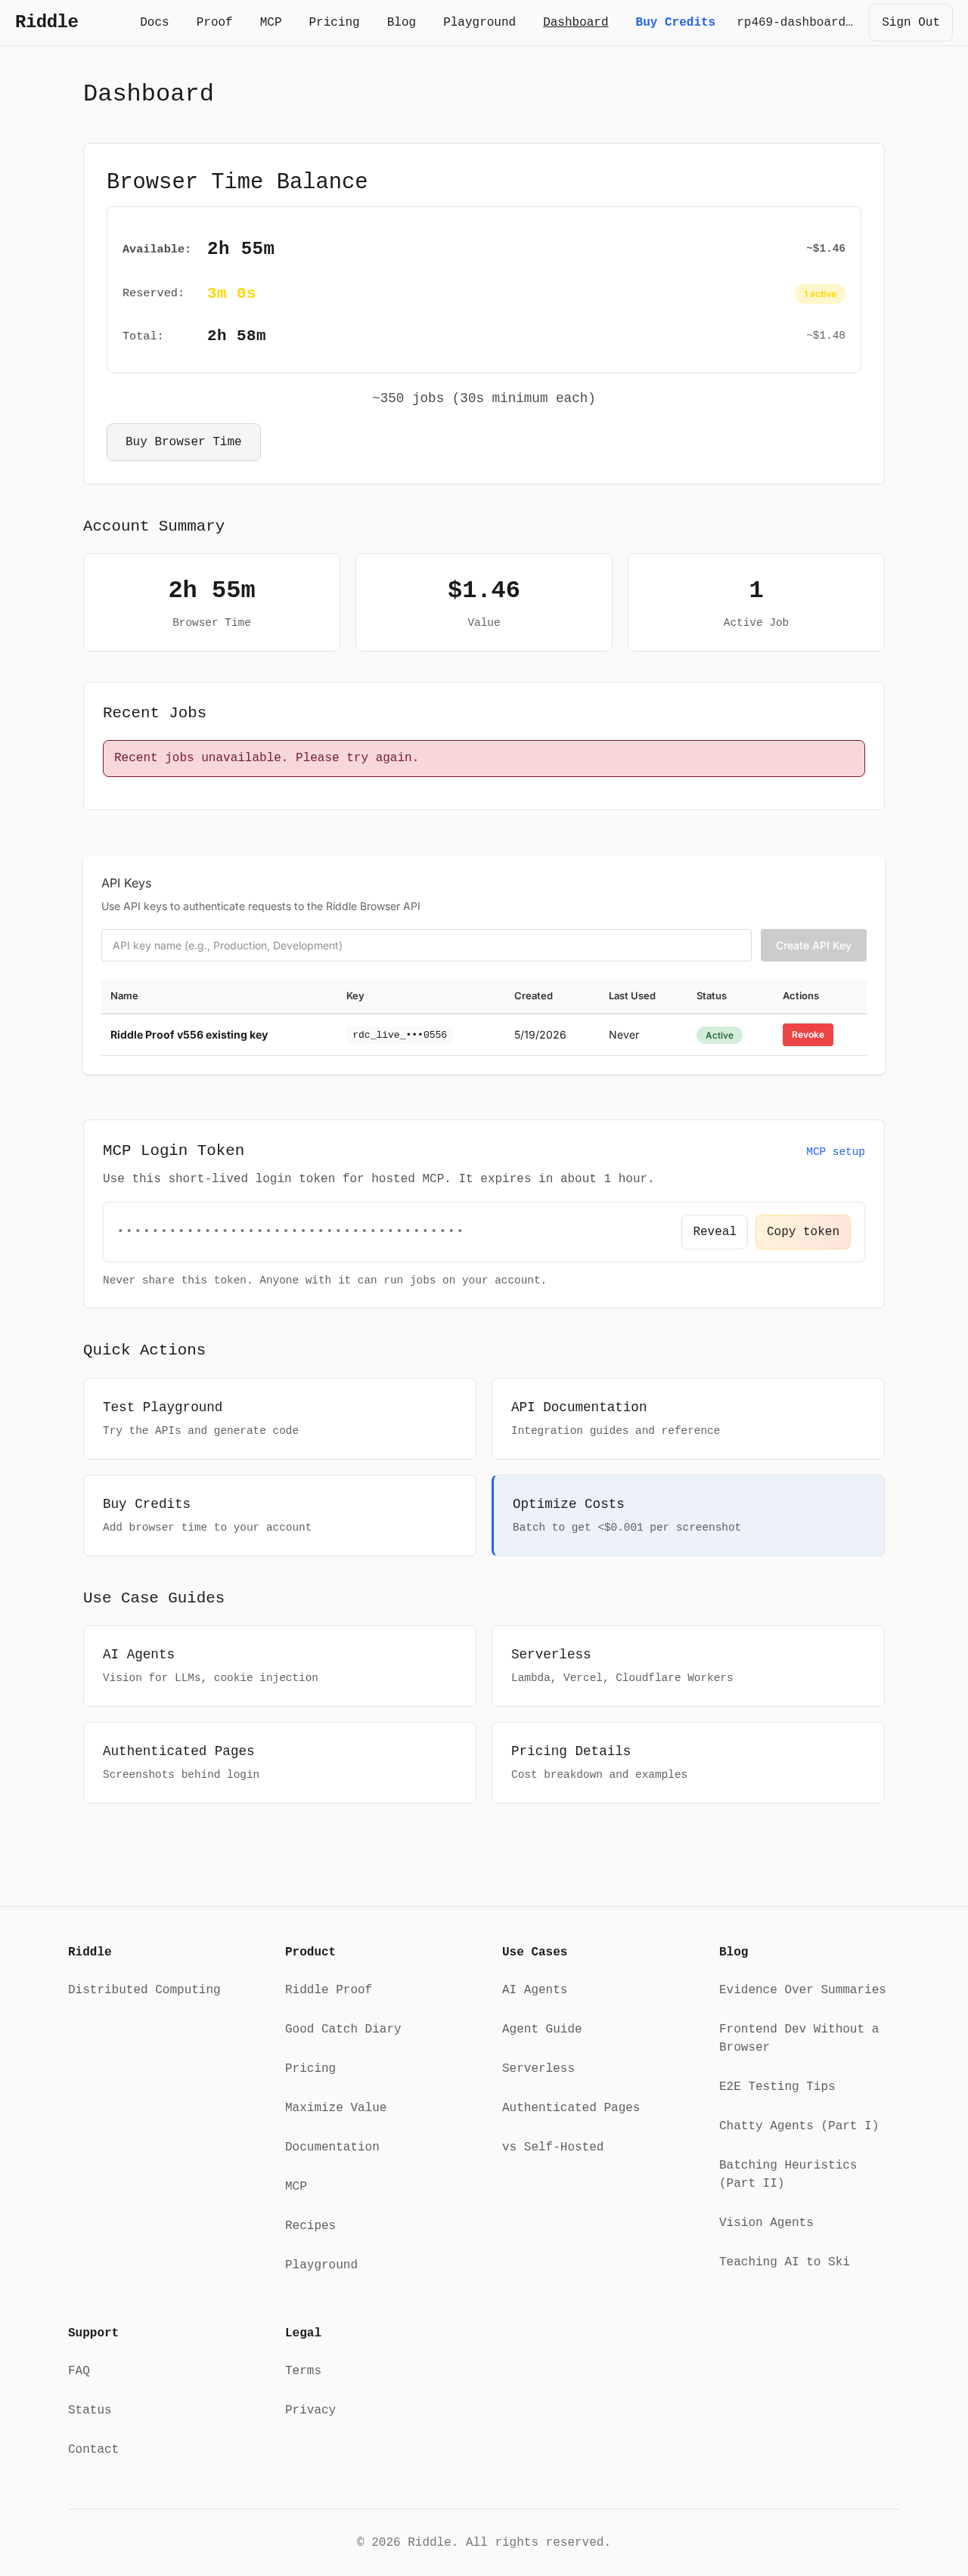
Task: Open Status footer link
Action: (x=89, y=2410)
